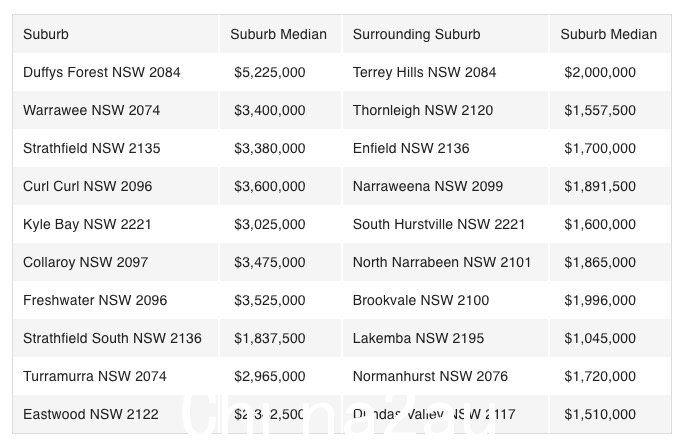Click Freshwater NSW 2096 suburb

[95, 300]
